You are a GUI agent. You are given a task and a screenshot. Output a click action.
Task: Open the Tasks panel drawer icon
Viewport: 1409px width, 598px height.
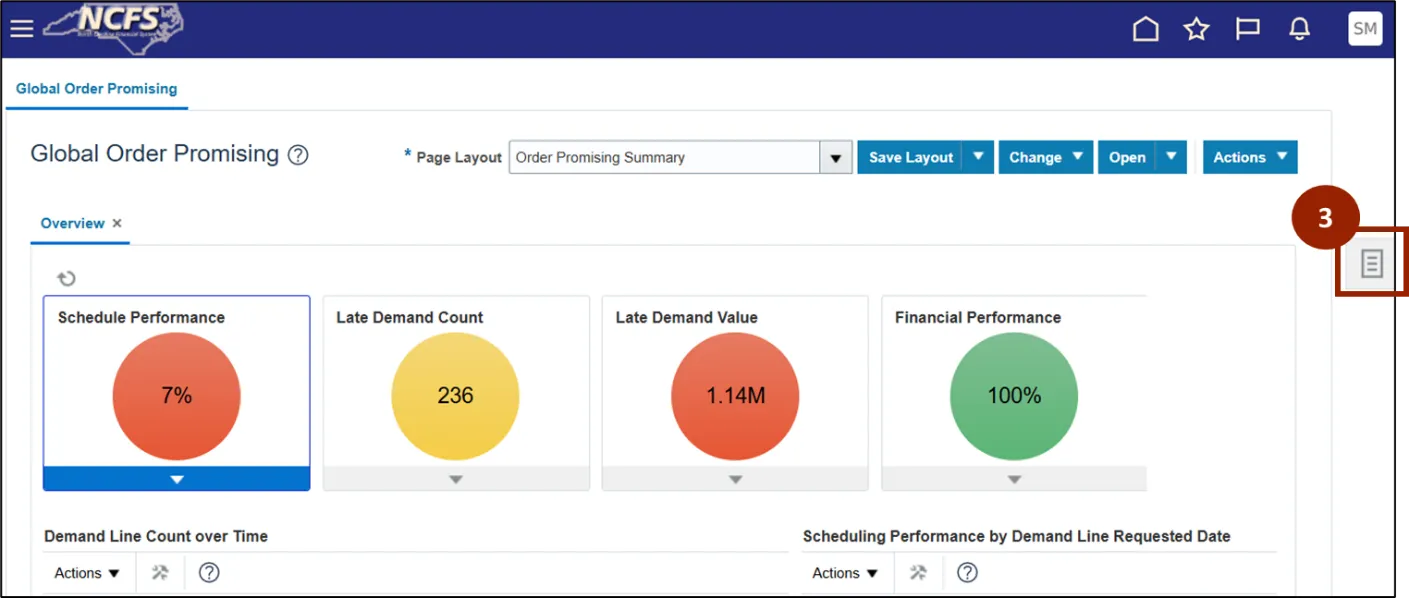[1371, 264]
